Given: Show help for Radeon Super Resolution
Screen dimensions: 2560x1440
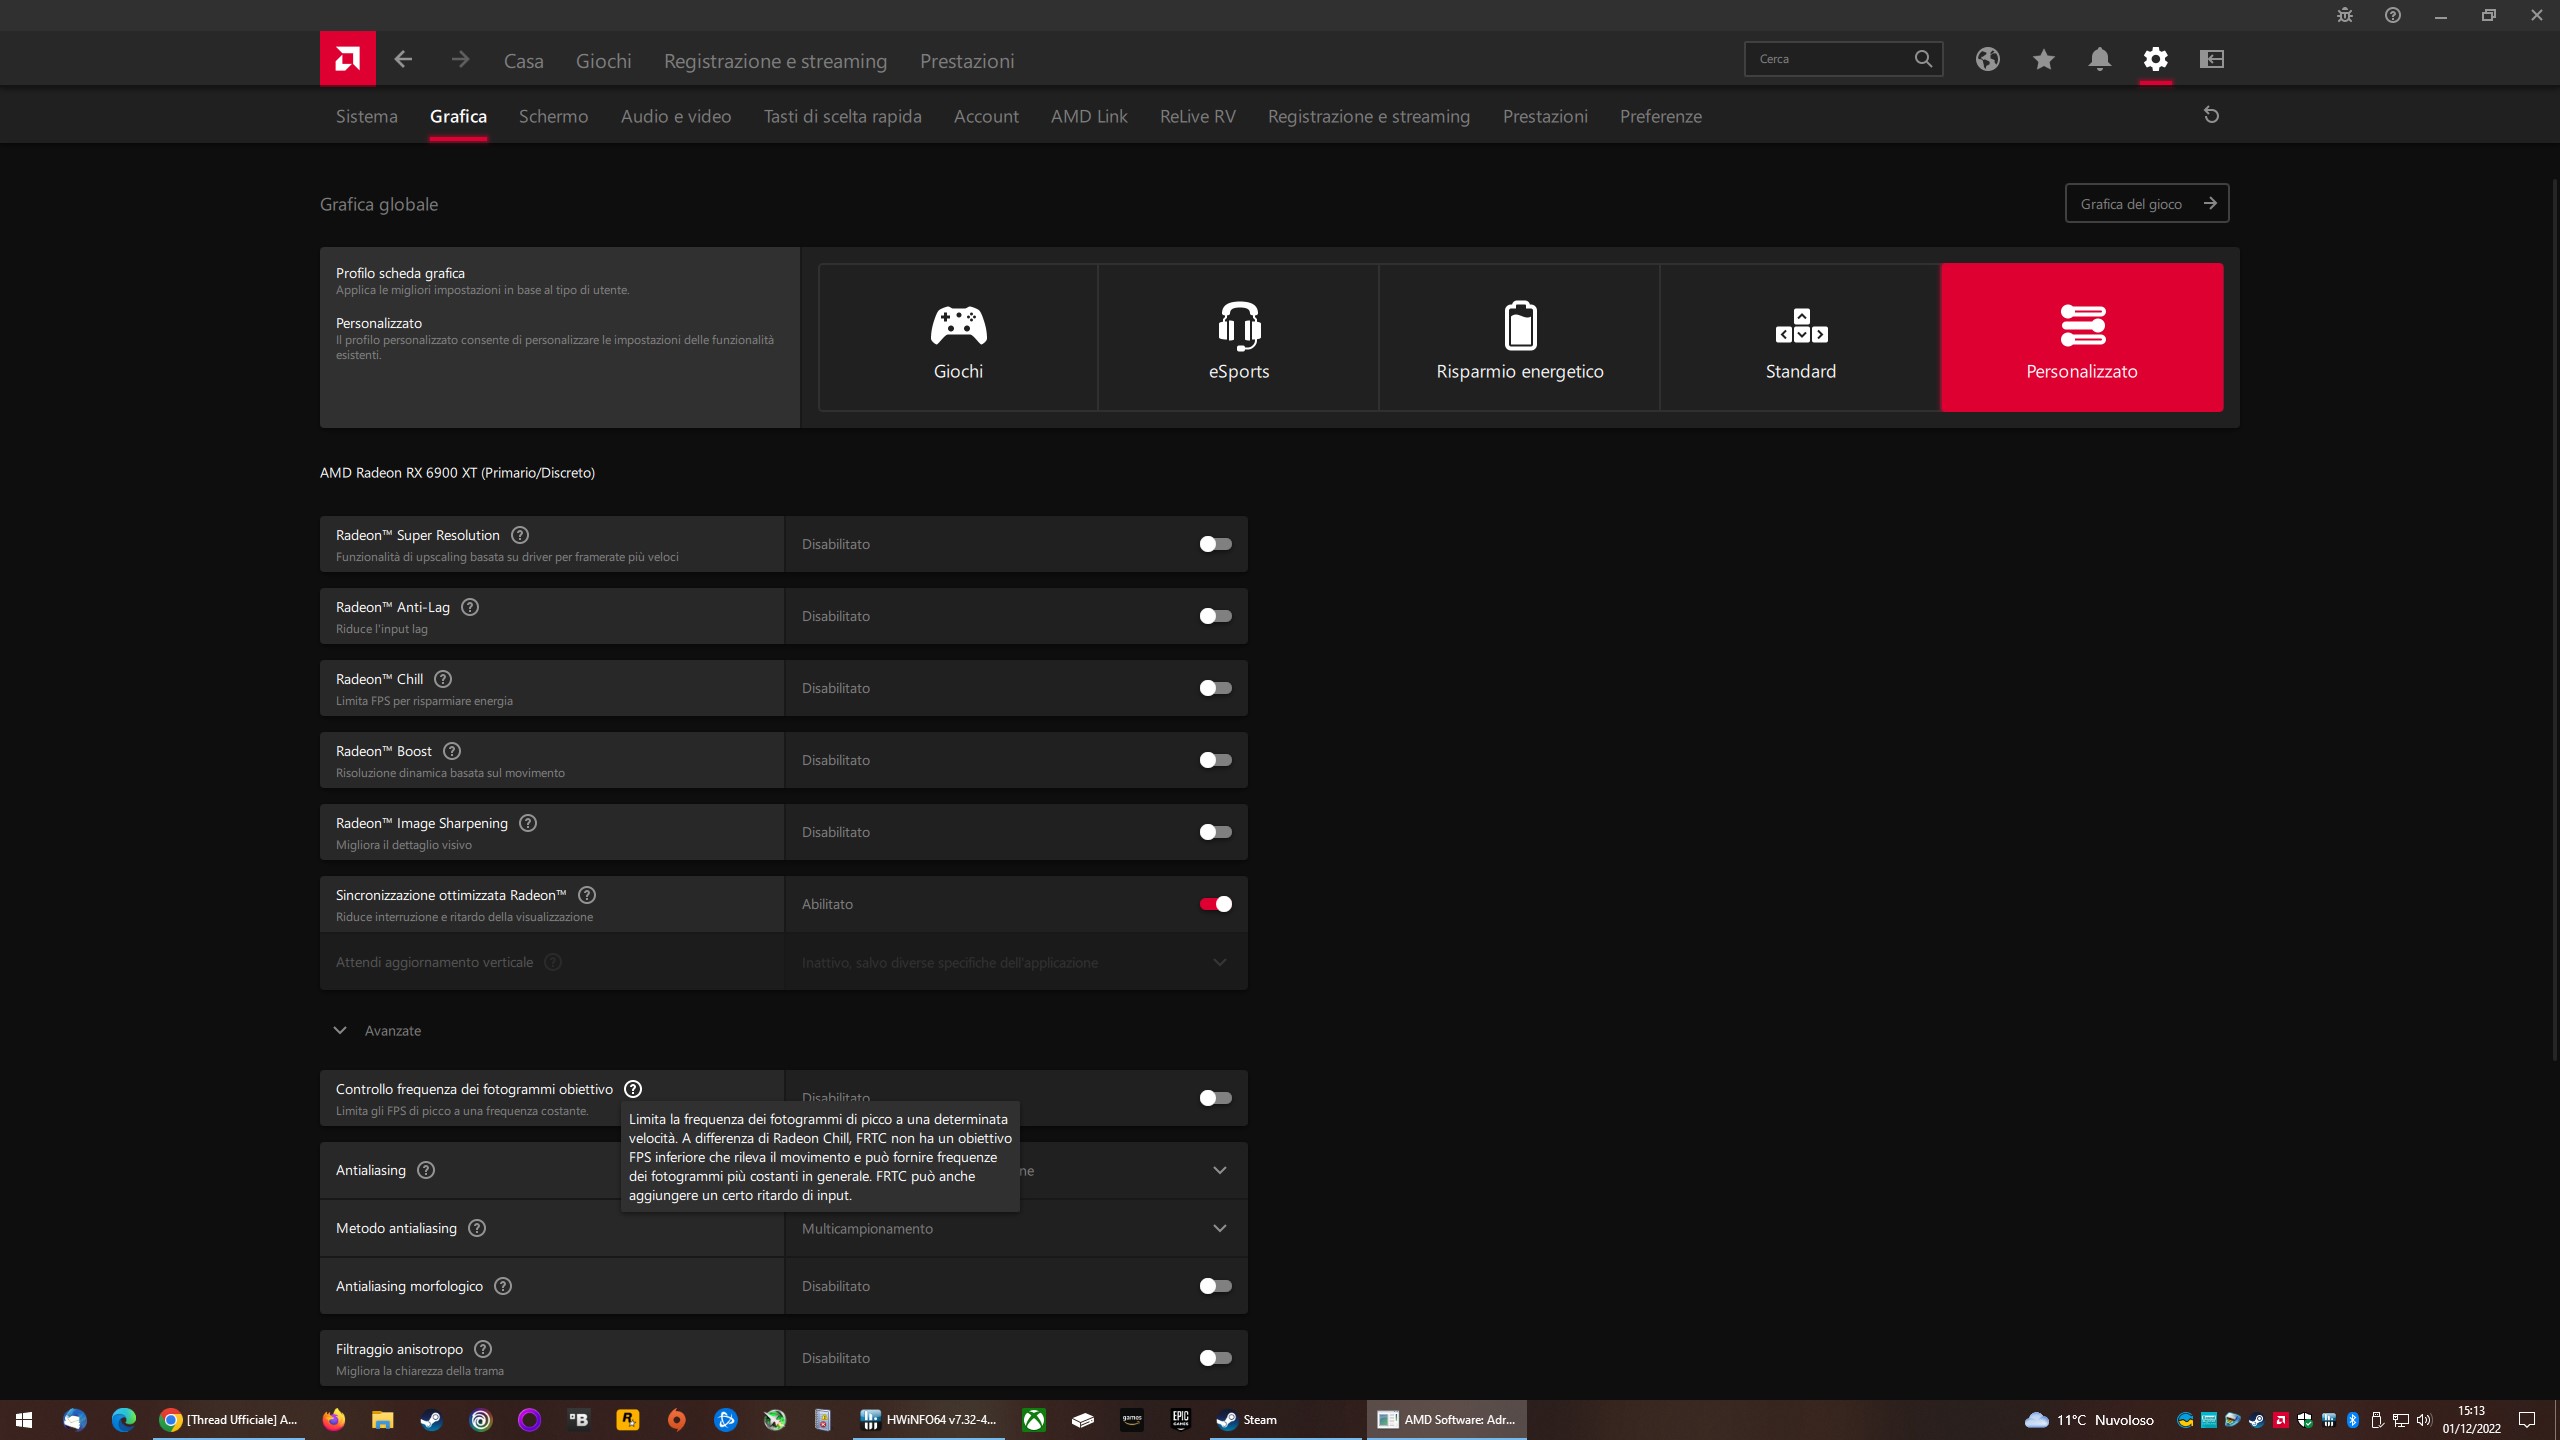Looking at the screenshot, I should (x=519, y=535).
